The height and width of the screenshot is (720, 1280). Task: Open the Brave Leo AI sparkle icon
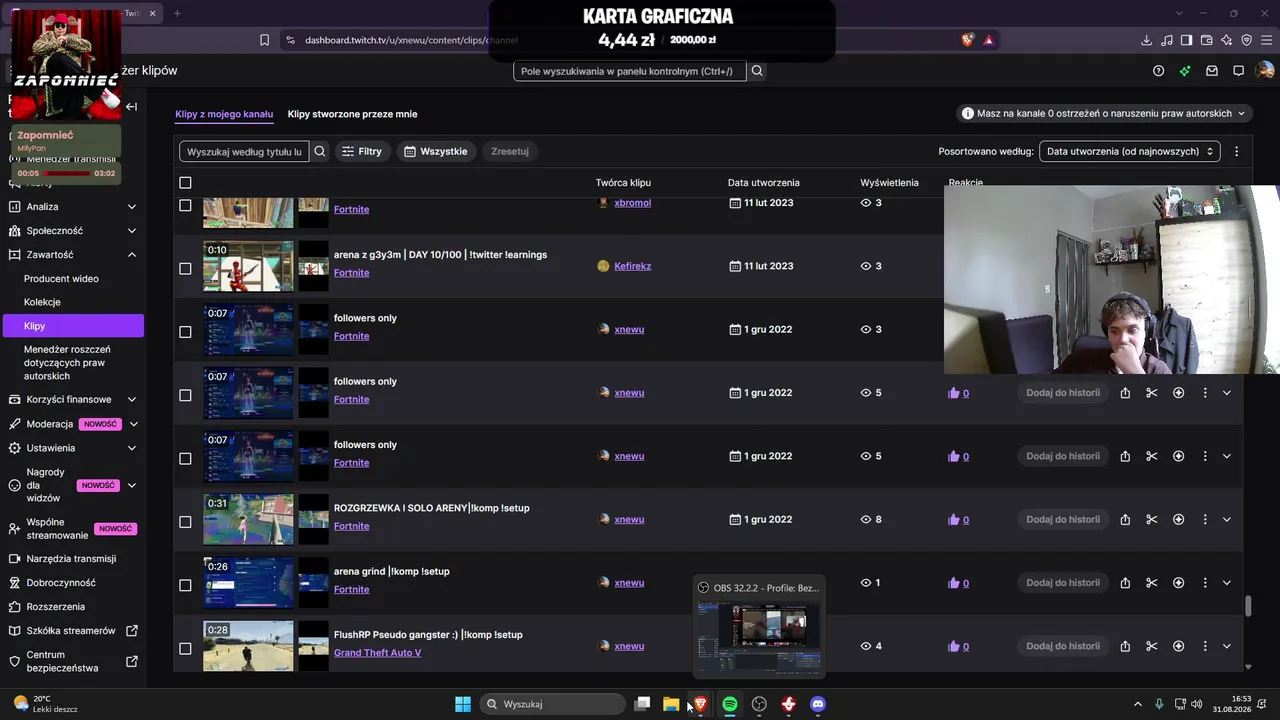1226,40
